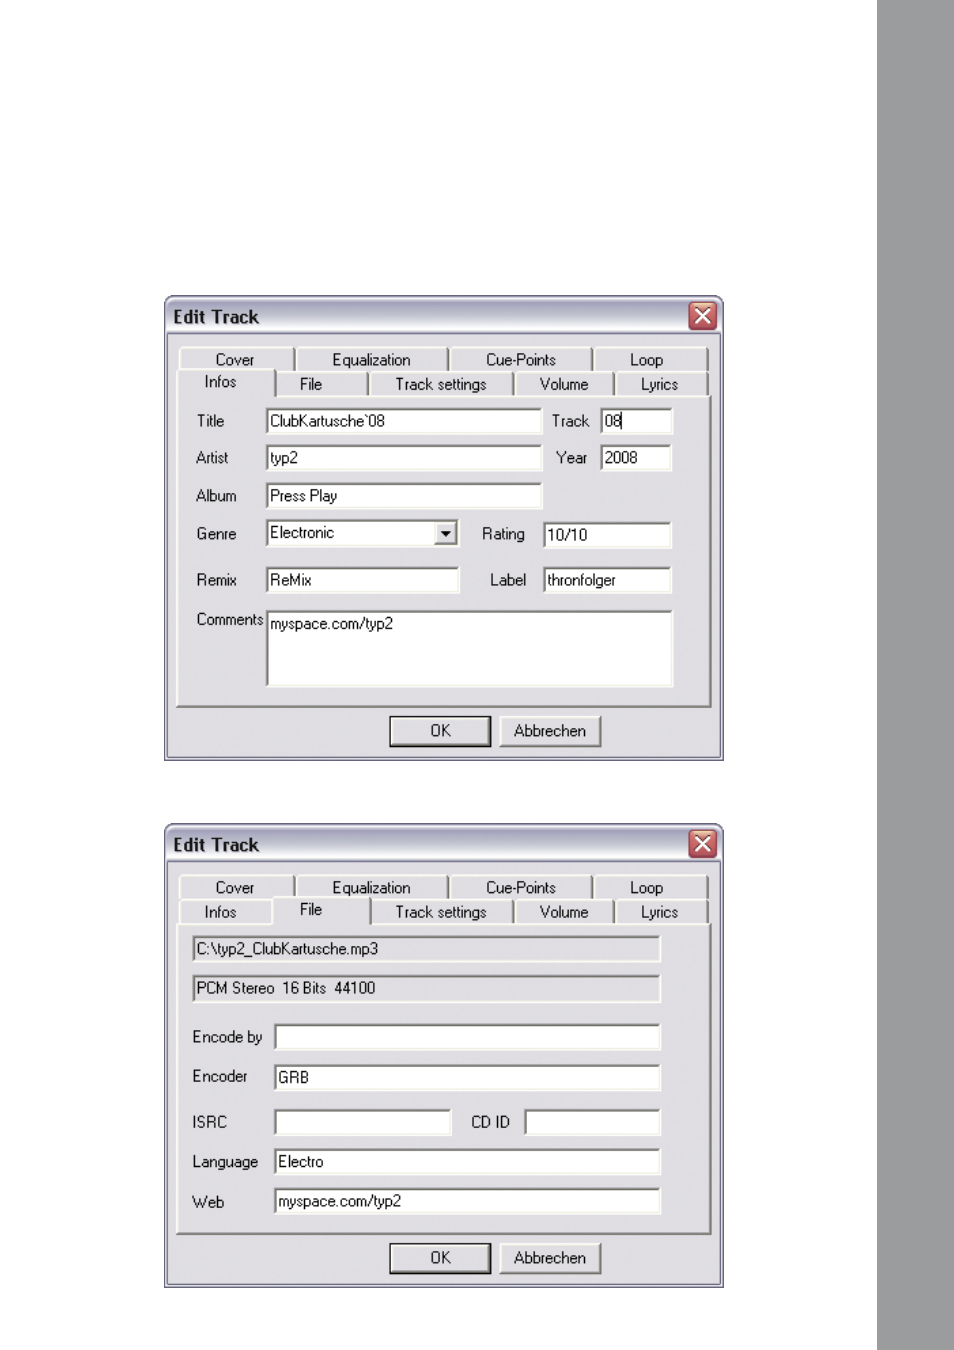Click the Genre combo box showing Electronic
Image resolution: width=954 pixels, height=1350 pixels.
pyautogui.click(x=362, y=533)
